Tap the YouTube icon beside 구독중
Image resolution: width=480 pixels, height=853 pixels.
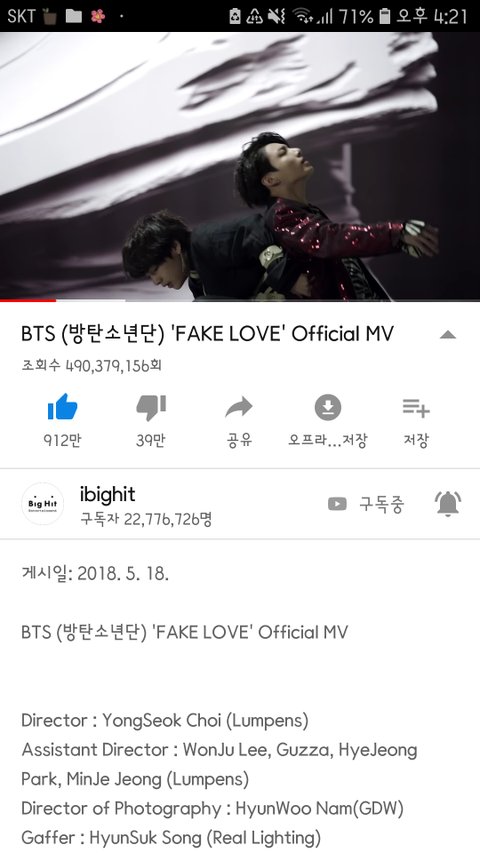tap(337, 504)
